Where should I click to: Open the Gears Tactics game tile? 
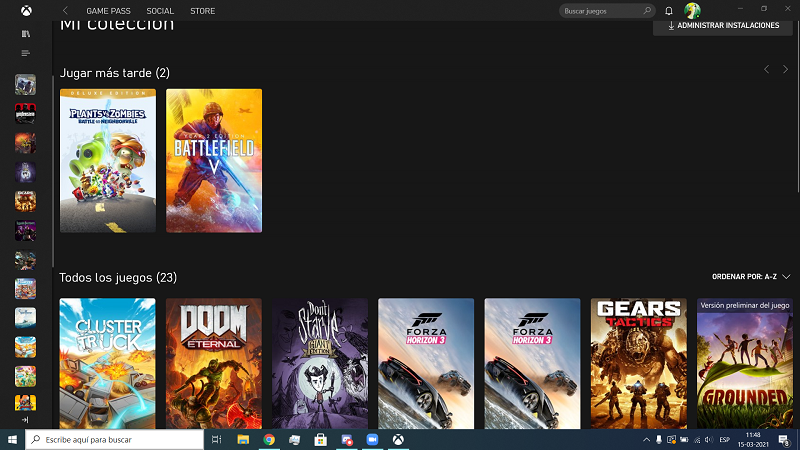coord(639,363)
